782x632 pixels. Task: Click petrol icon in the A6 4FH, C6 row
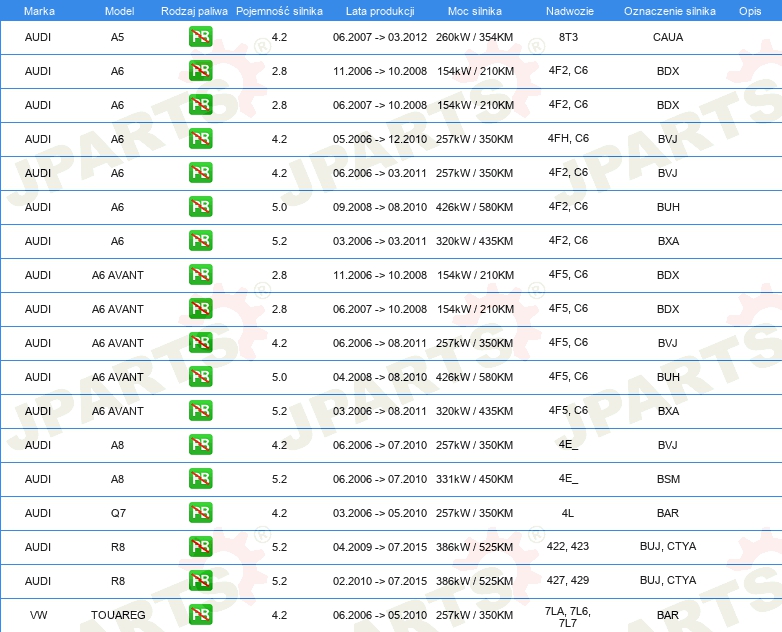(x=200, y=139)
